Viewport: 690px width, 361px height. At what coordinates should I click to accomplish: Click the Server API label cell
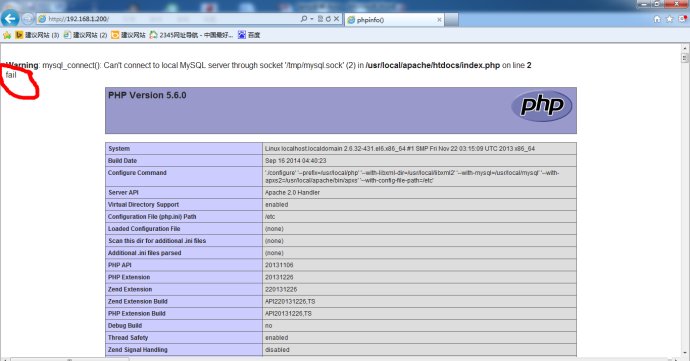184,192
